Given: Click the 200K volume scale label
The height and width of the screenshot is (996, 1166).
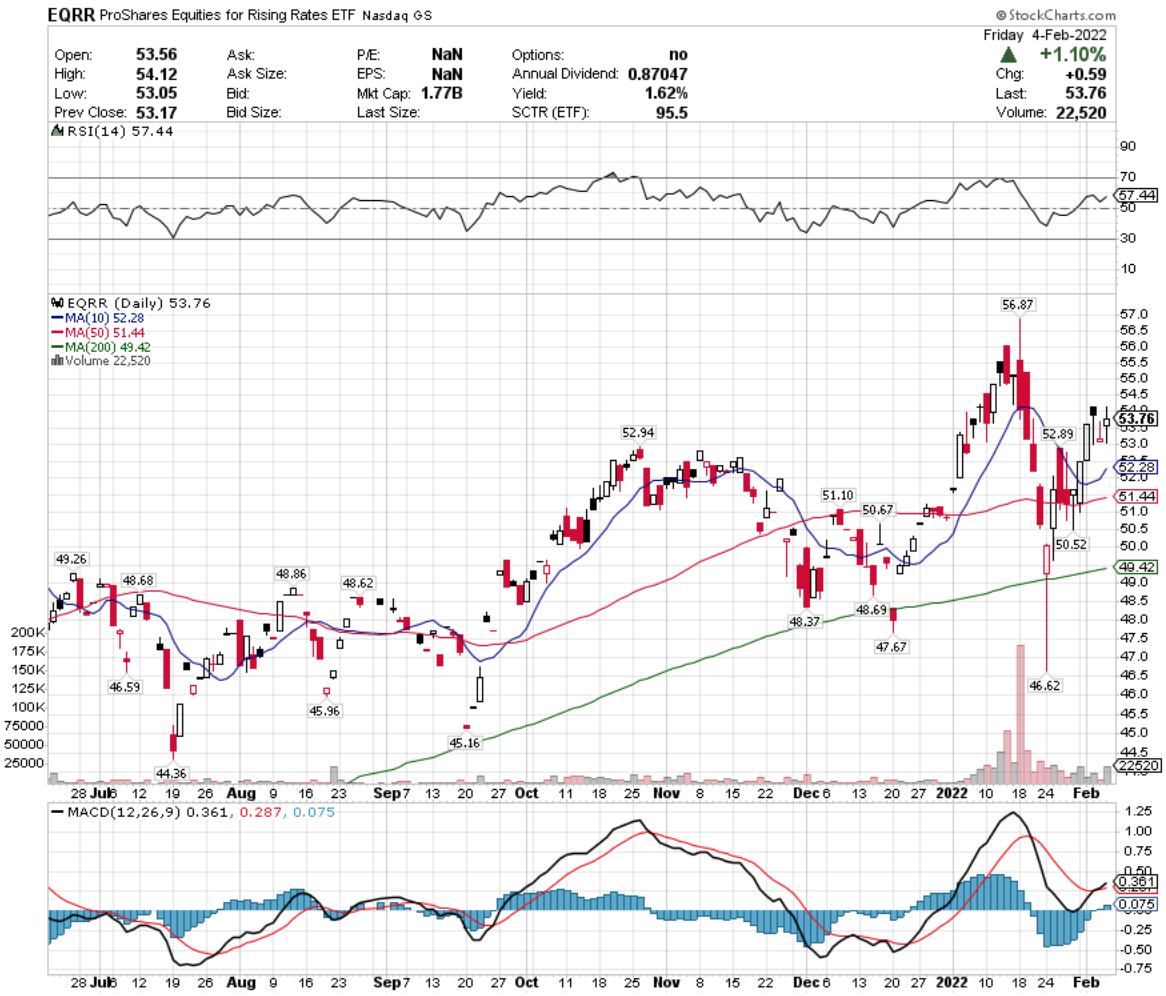Looking at the screenshot, I should (28, 632).
